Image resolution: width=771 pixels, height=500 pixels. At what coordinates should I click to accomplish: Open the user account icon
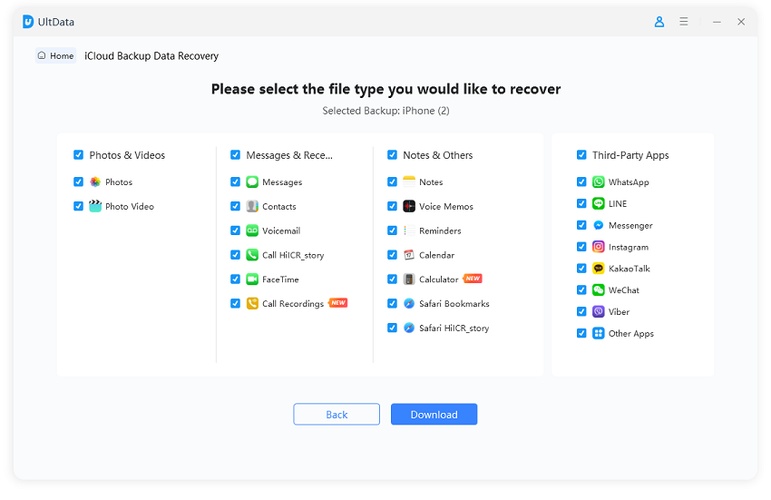pyautogui.click(x=659, y=22)
